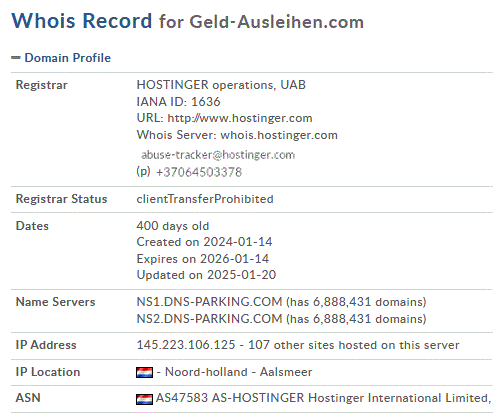
Task: Click the minus icon beside Domain Profile
Action: pyautogui.click(x=16, y=58)
